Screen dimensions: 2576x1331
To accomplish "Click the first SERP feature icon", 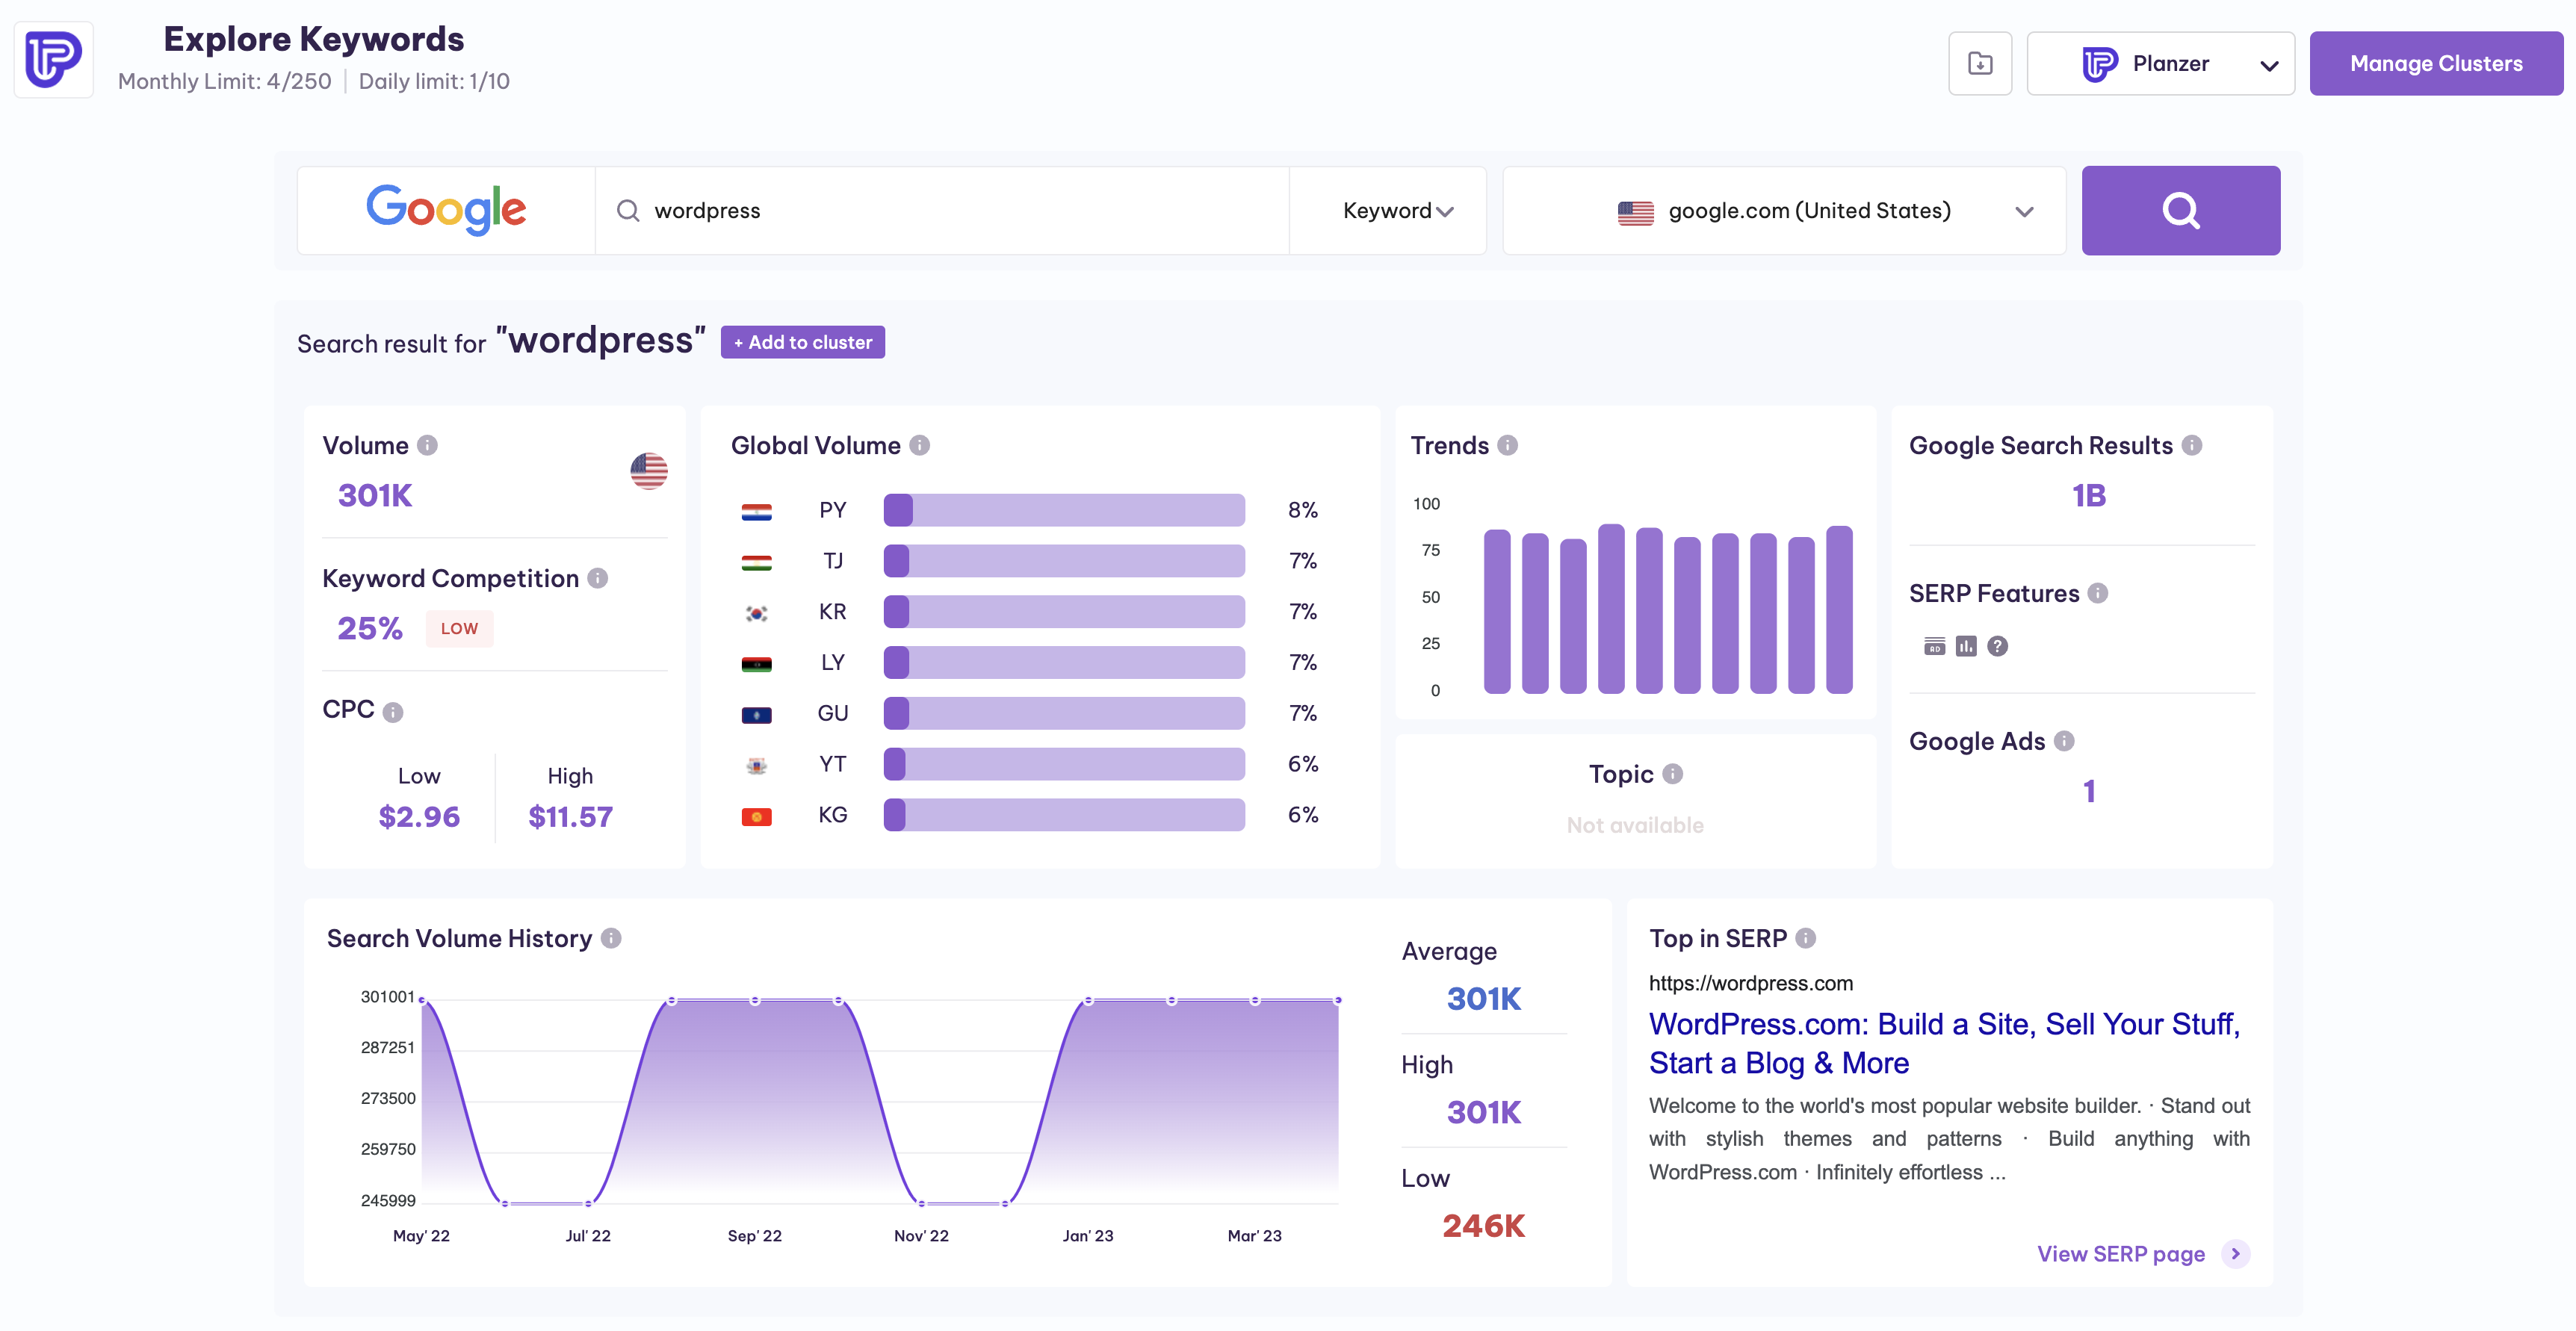I will pyautogui.click(x=1934, y=646).
